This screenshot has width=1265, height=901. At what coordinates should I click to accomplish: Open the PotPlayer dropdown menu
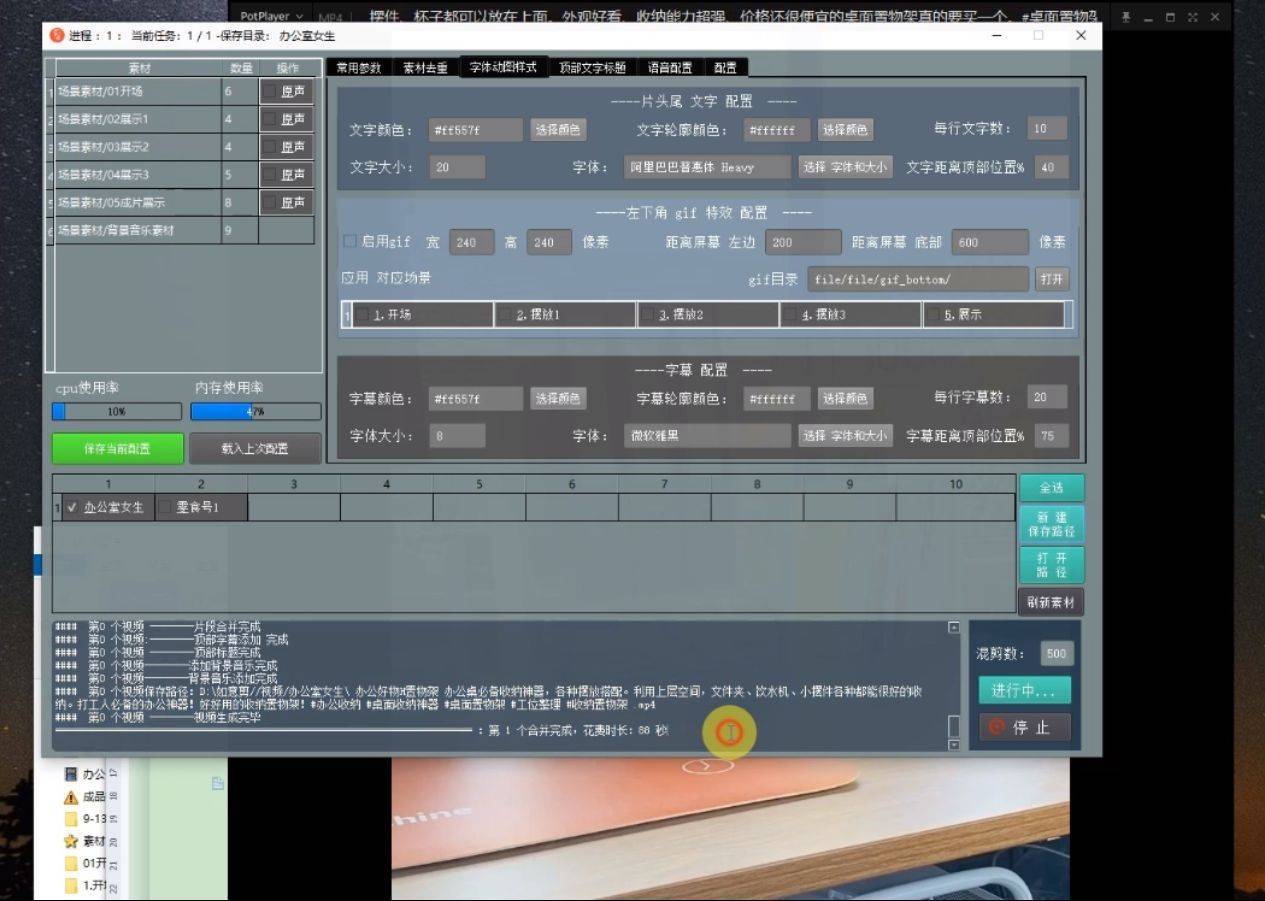(272, 17)
